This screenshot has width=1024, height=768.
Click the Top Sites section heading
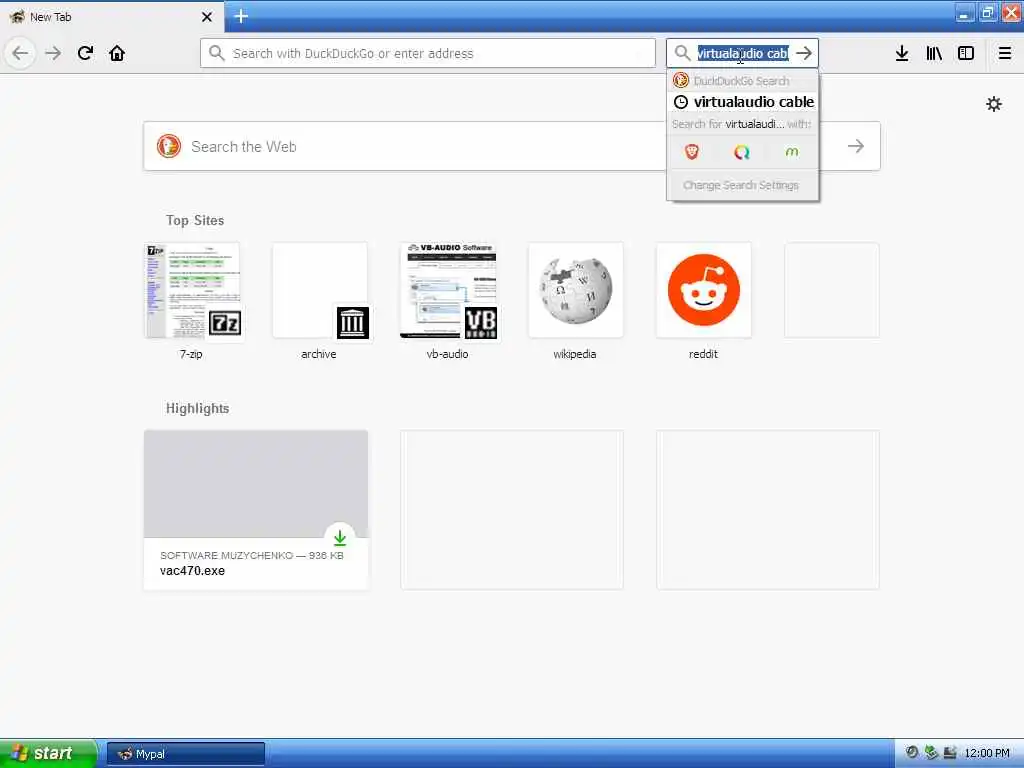pos(195,221)
